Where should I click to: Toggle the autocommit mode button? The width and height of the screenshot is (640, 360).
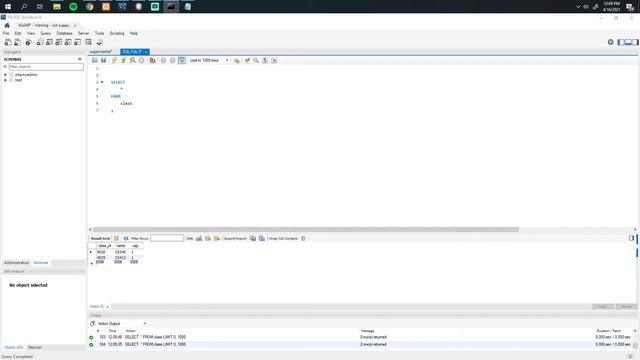pyautogui.click(x=182, y=60)
